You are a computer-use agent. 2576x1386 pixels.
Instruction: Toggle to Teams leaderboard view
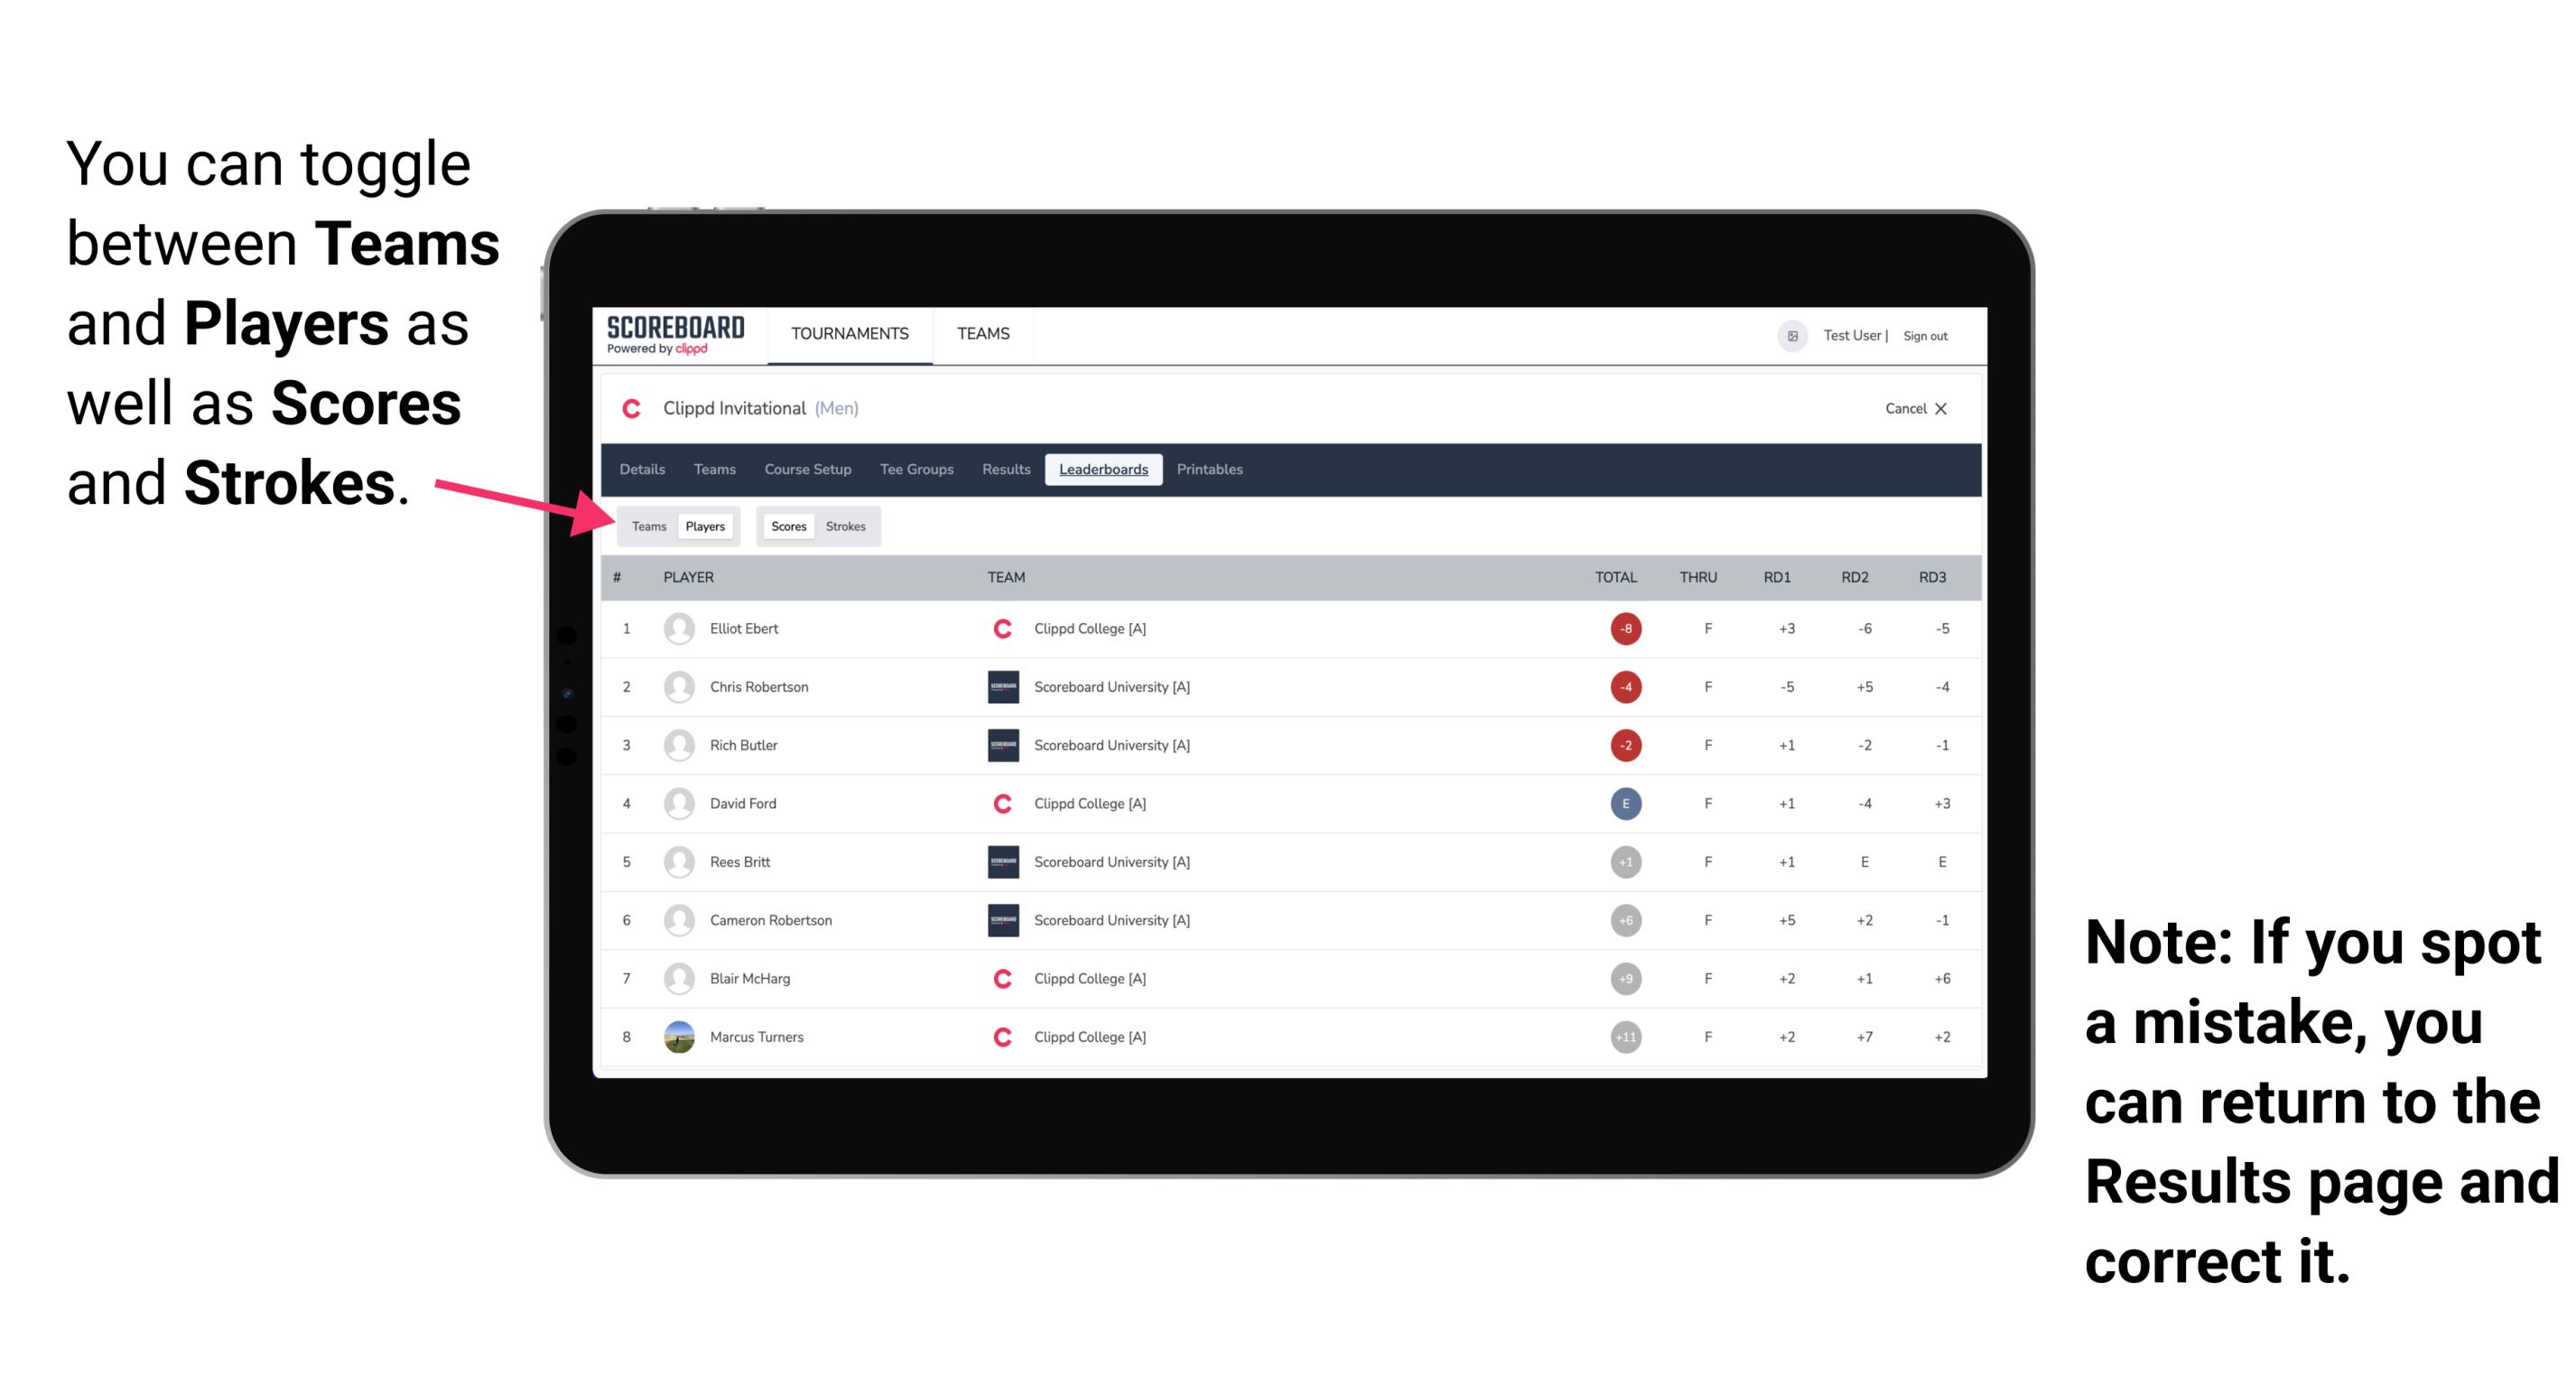(x=646, y=526)
